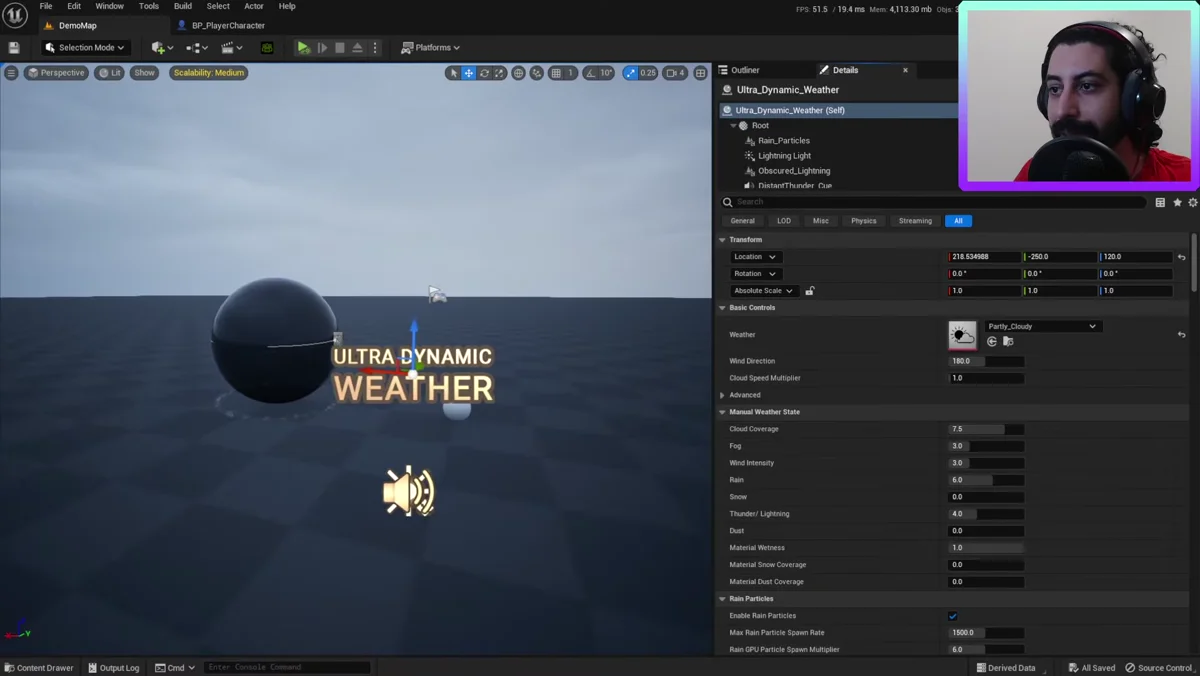
Task: Open the Tools menu
Action: (x=149, y=6)
